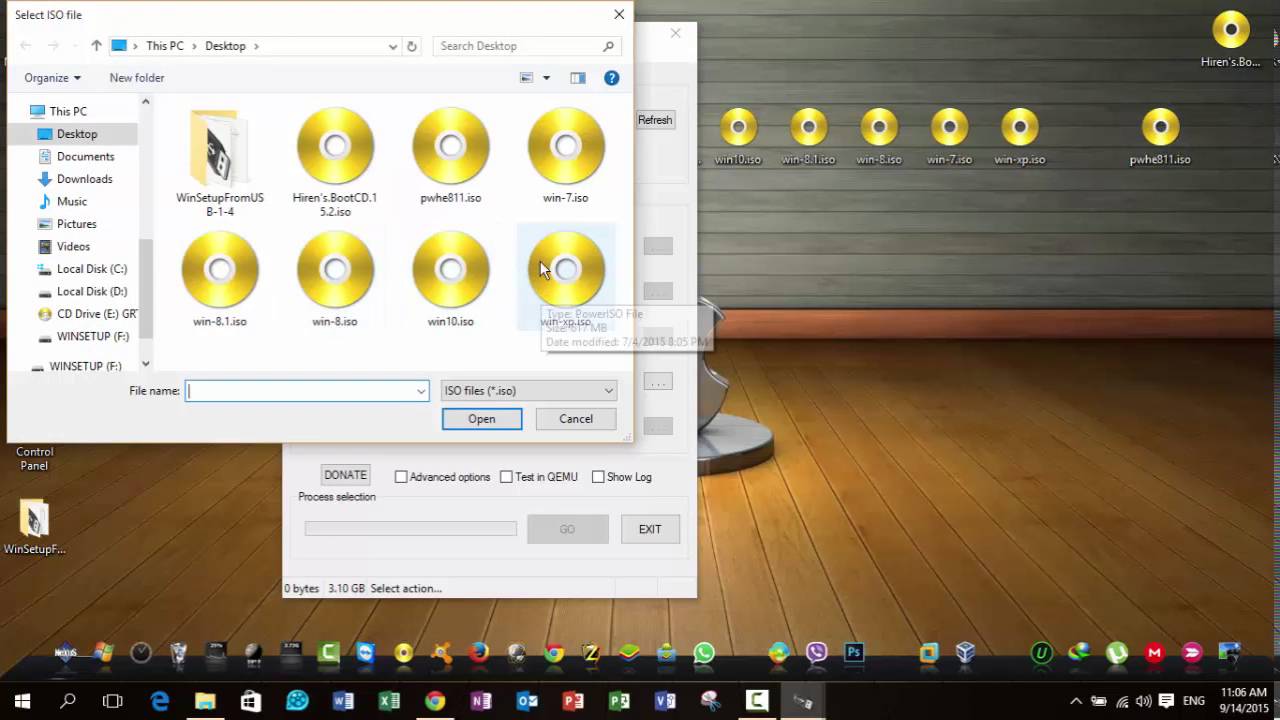Click the Open button

482,419
